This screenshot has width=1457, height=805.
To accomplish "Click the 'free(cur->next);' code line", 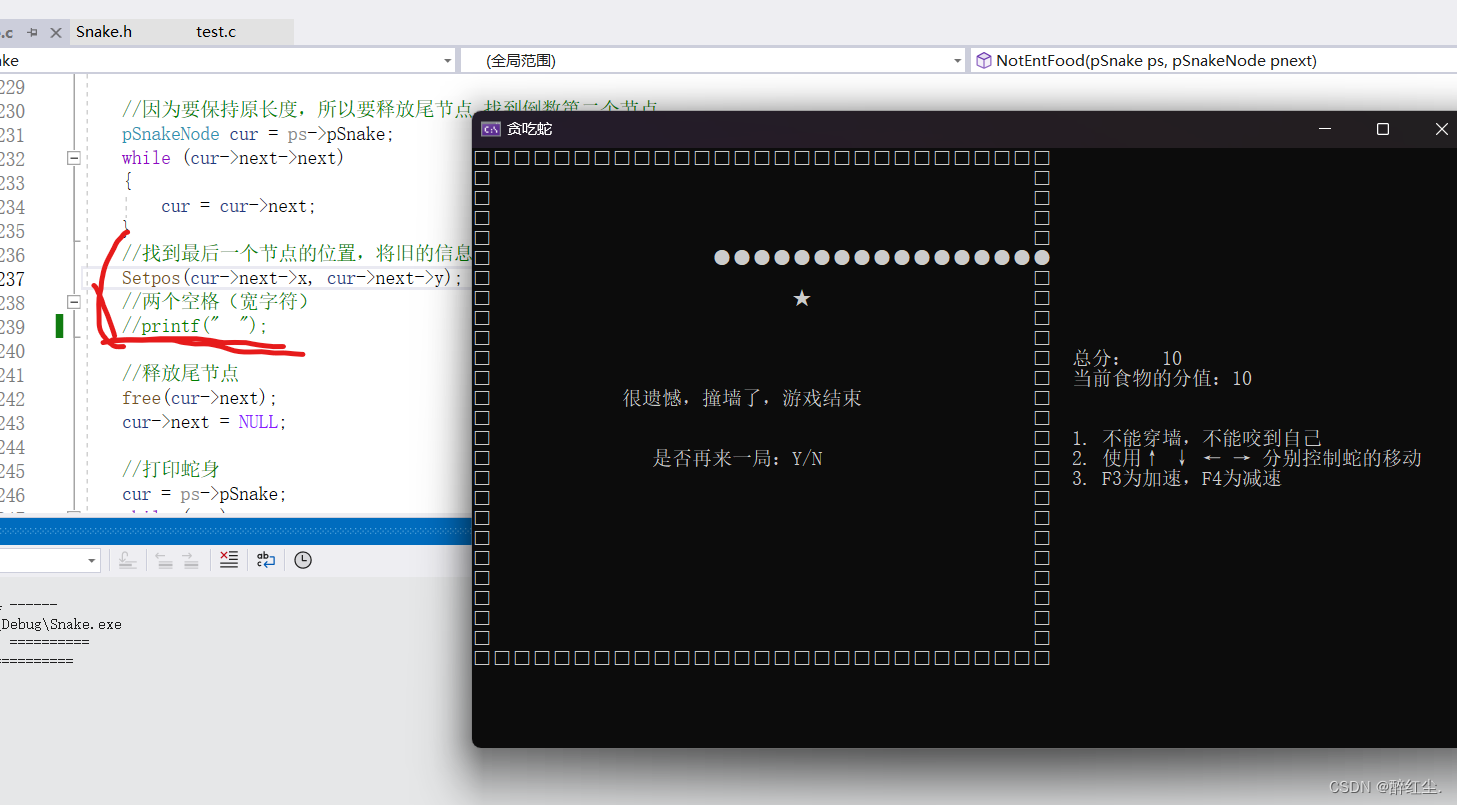I will [200, 398].
